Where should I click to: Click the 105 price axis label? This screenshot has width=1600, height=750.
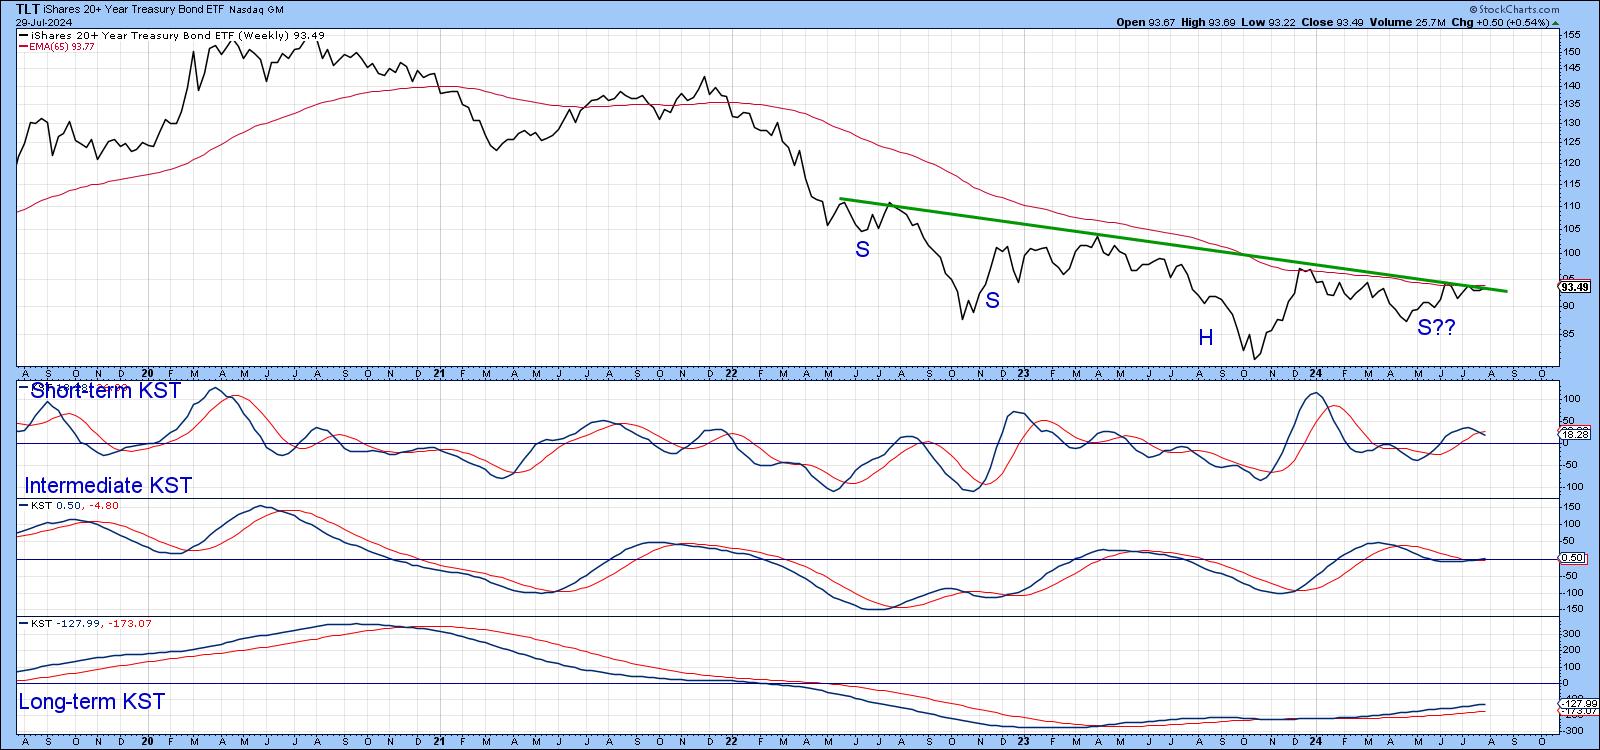[x=1571, y=229]
